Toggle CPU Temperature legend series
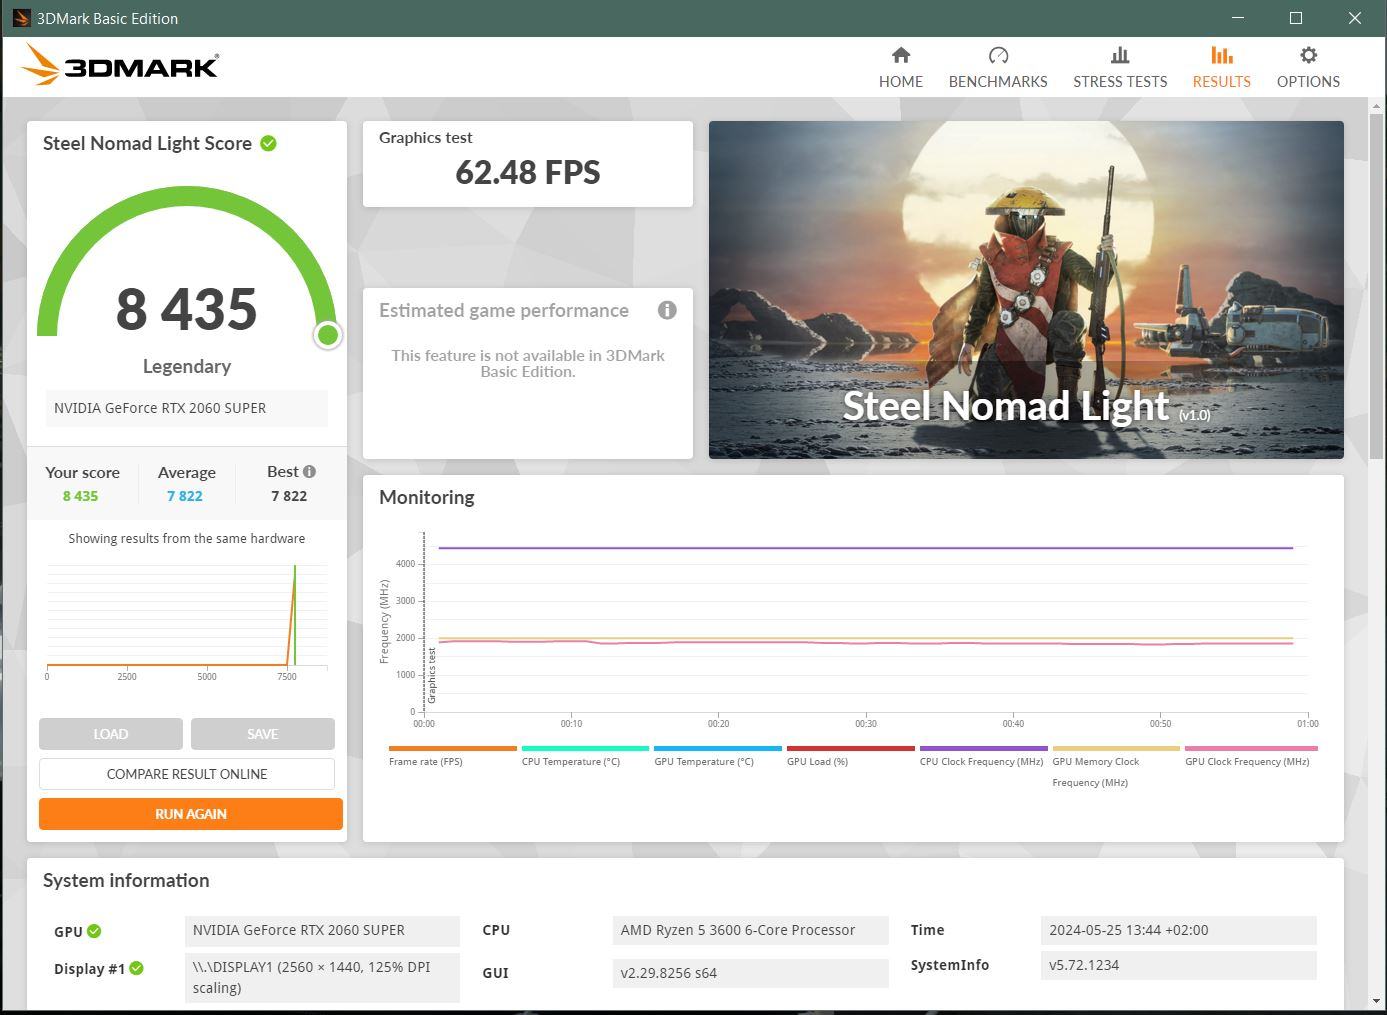The height and width of the screenshot is (1015, 1387). pyautogui.click(x=585, y=756)
